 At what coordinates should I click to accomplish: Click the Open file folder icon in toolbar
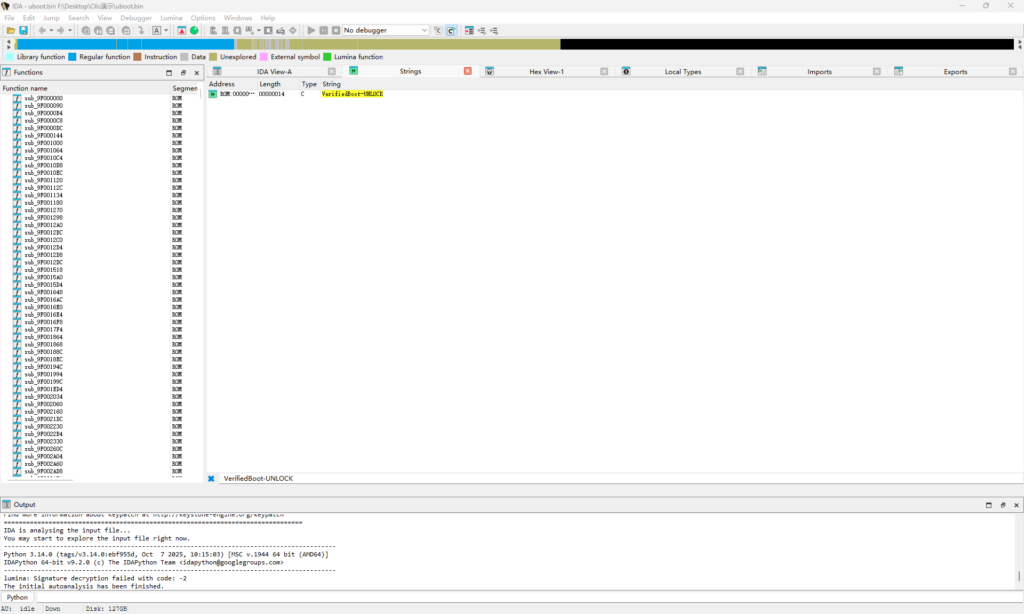[x=12, y=30]
